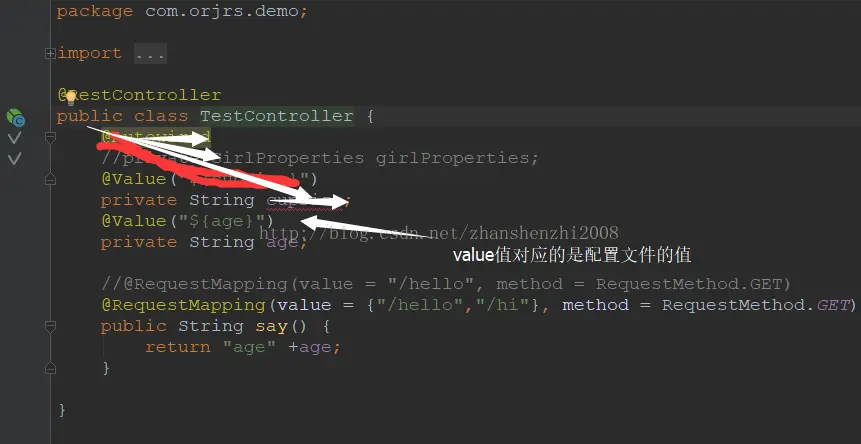Viewport: 861px width, 444px height.
Task: Collapse the say() method fold marker
Action: pyautogui.click(x=51, y=327)
